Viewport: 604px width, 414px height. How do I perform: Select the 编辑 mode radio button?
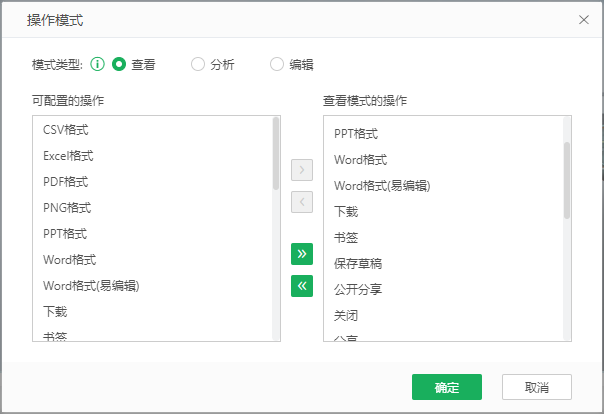click(277, 64)
